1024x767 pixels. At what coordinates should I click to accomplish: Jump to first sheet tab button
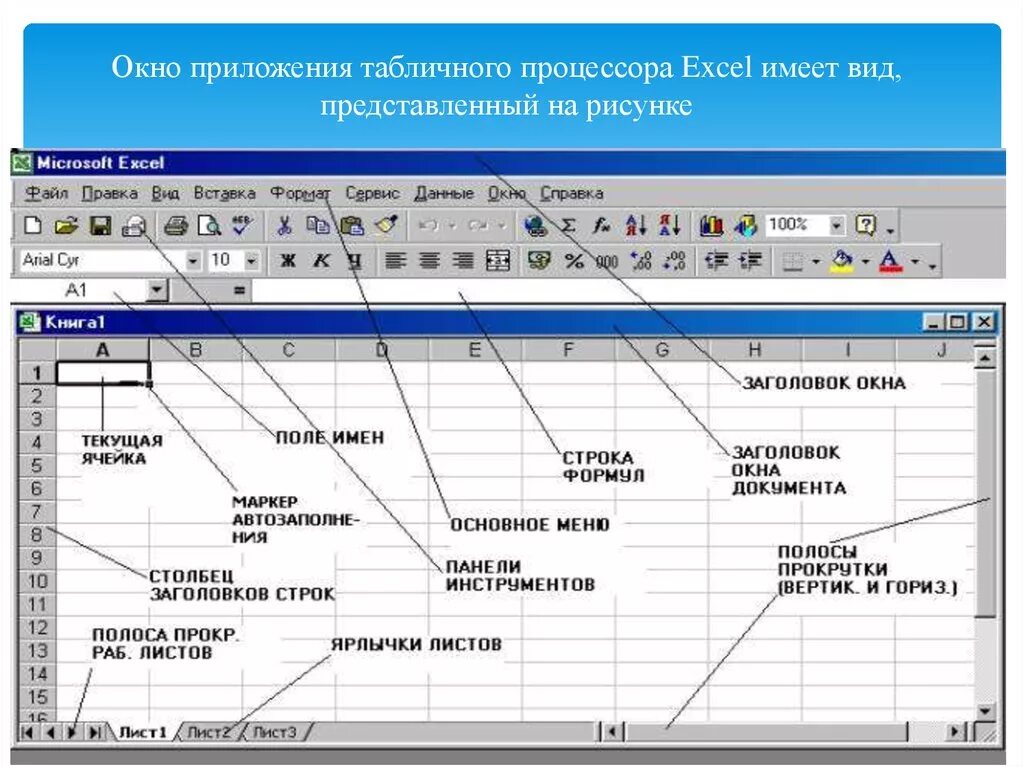pos(27,732)
